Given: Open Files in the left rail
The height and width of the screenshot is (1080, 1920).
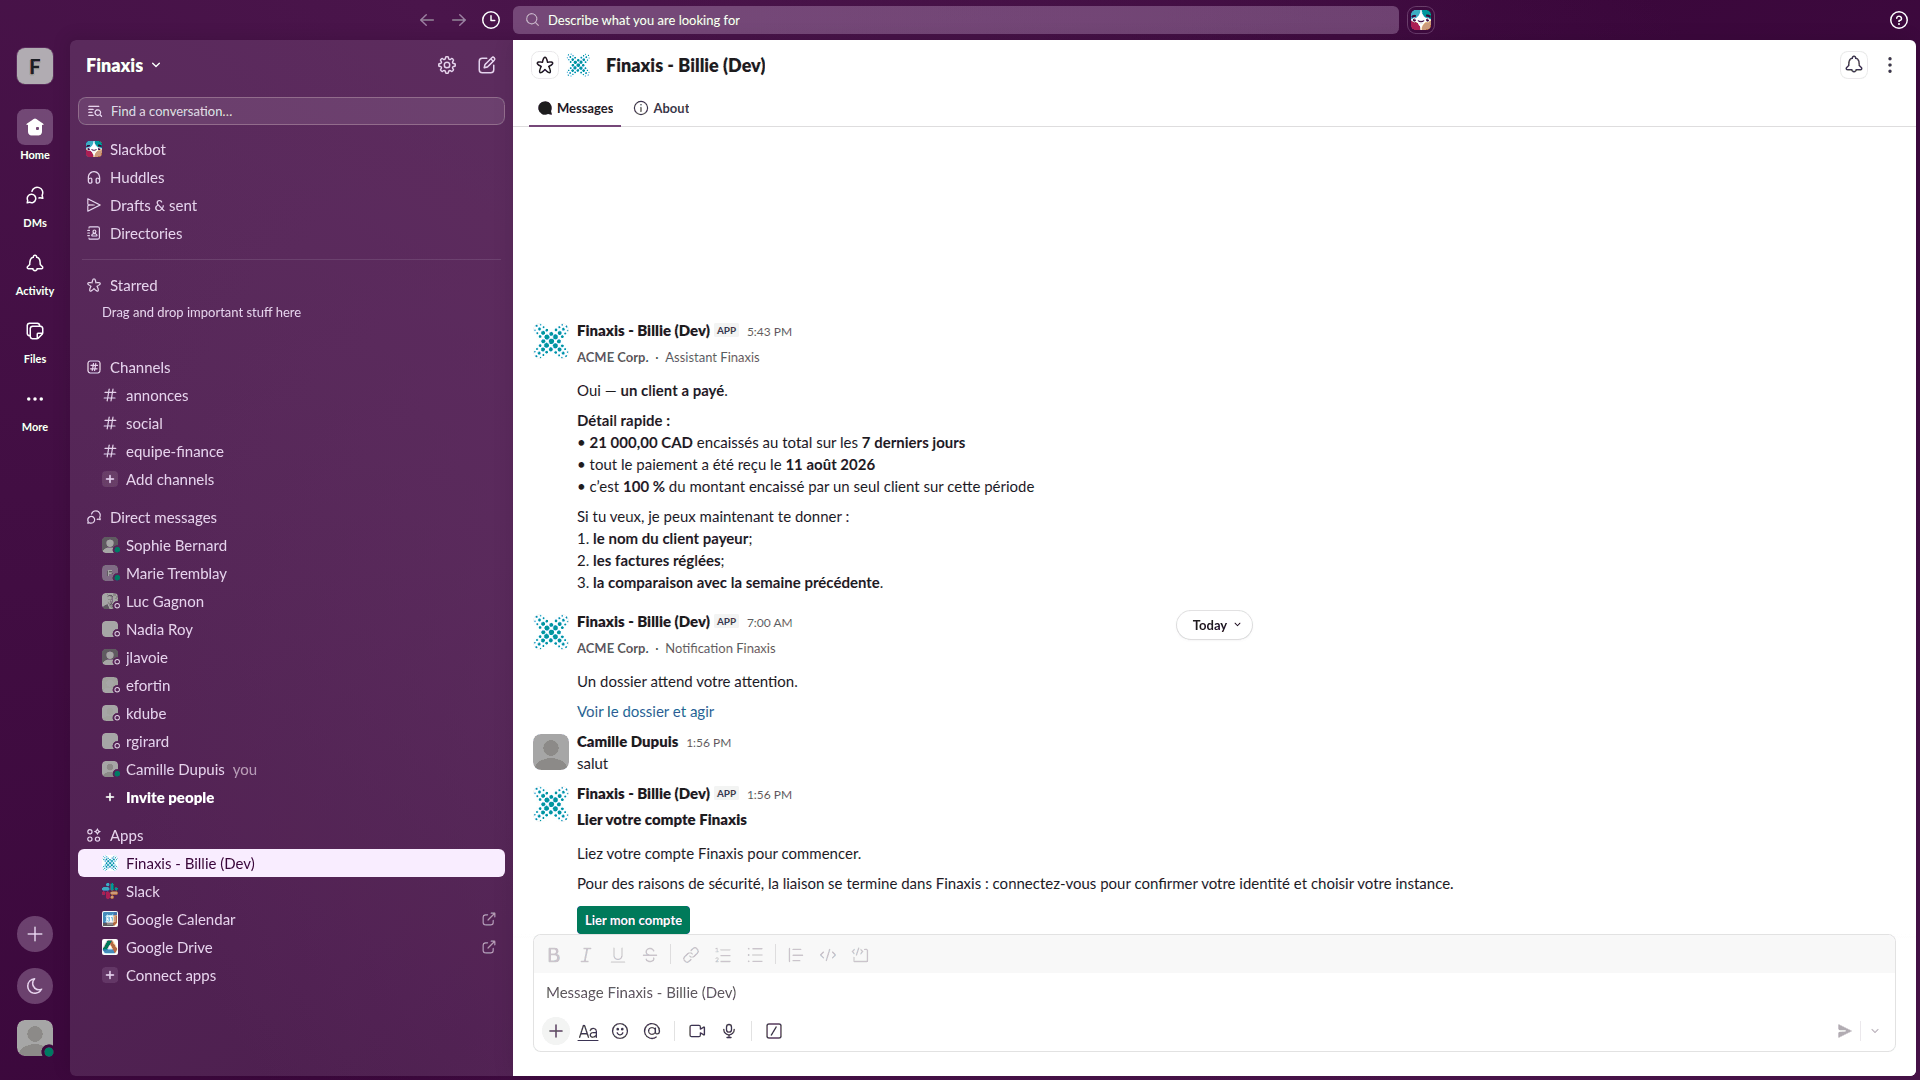Looking at the screenshot, I should (x=35, y=341).
